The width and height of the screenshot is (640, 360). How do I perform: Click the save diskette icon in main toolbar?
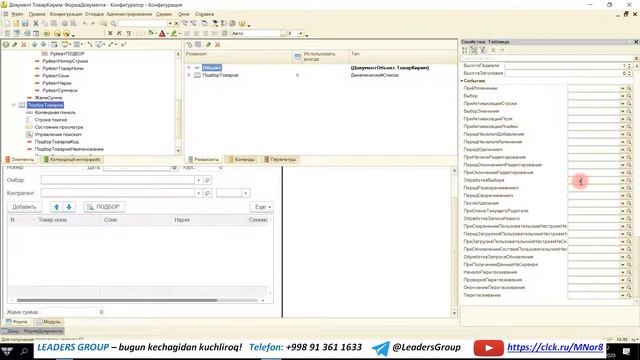[25, 24]
